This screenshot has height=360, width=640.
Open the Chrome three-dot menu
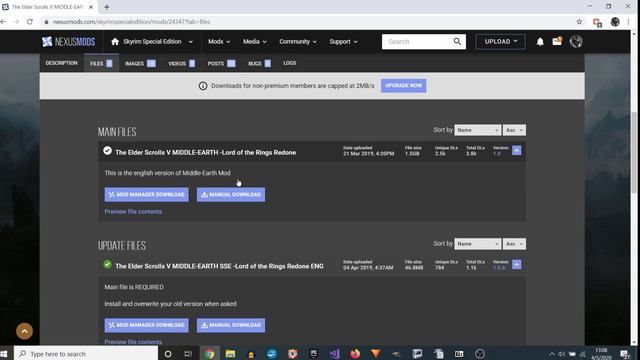pyautogui.click(x=629, y=22)
